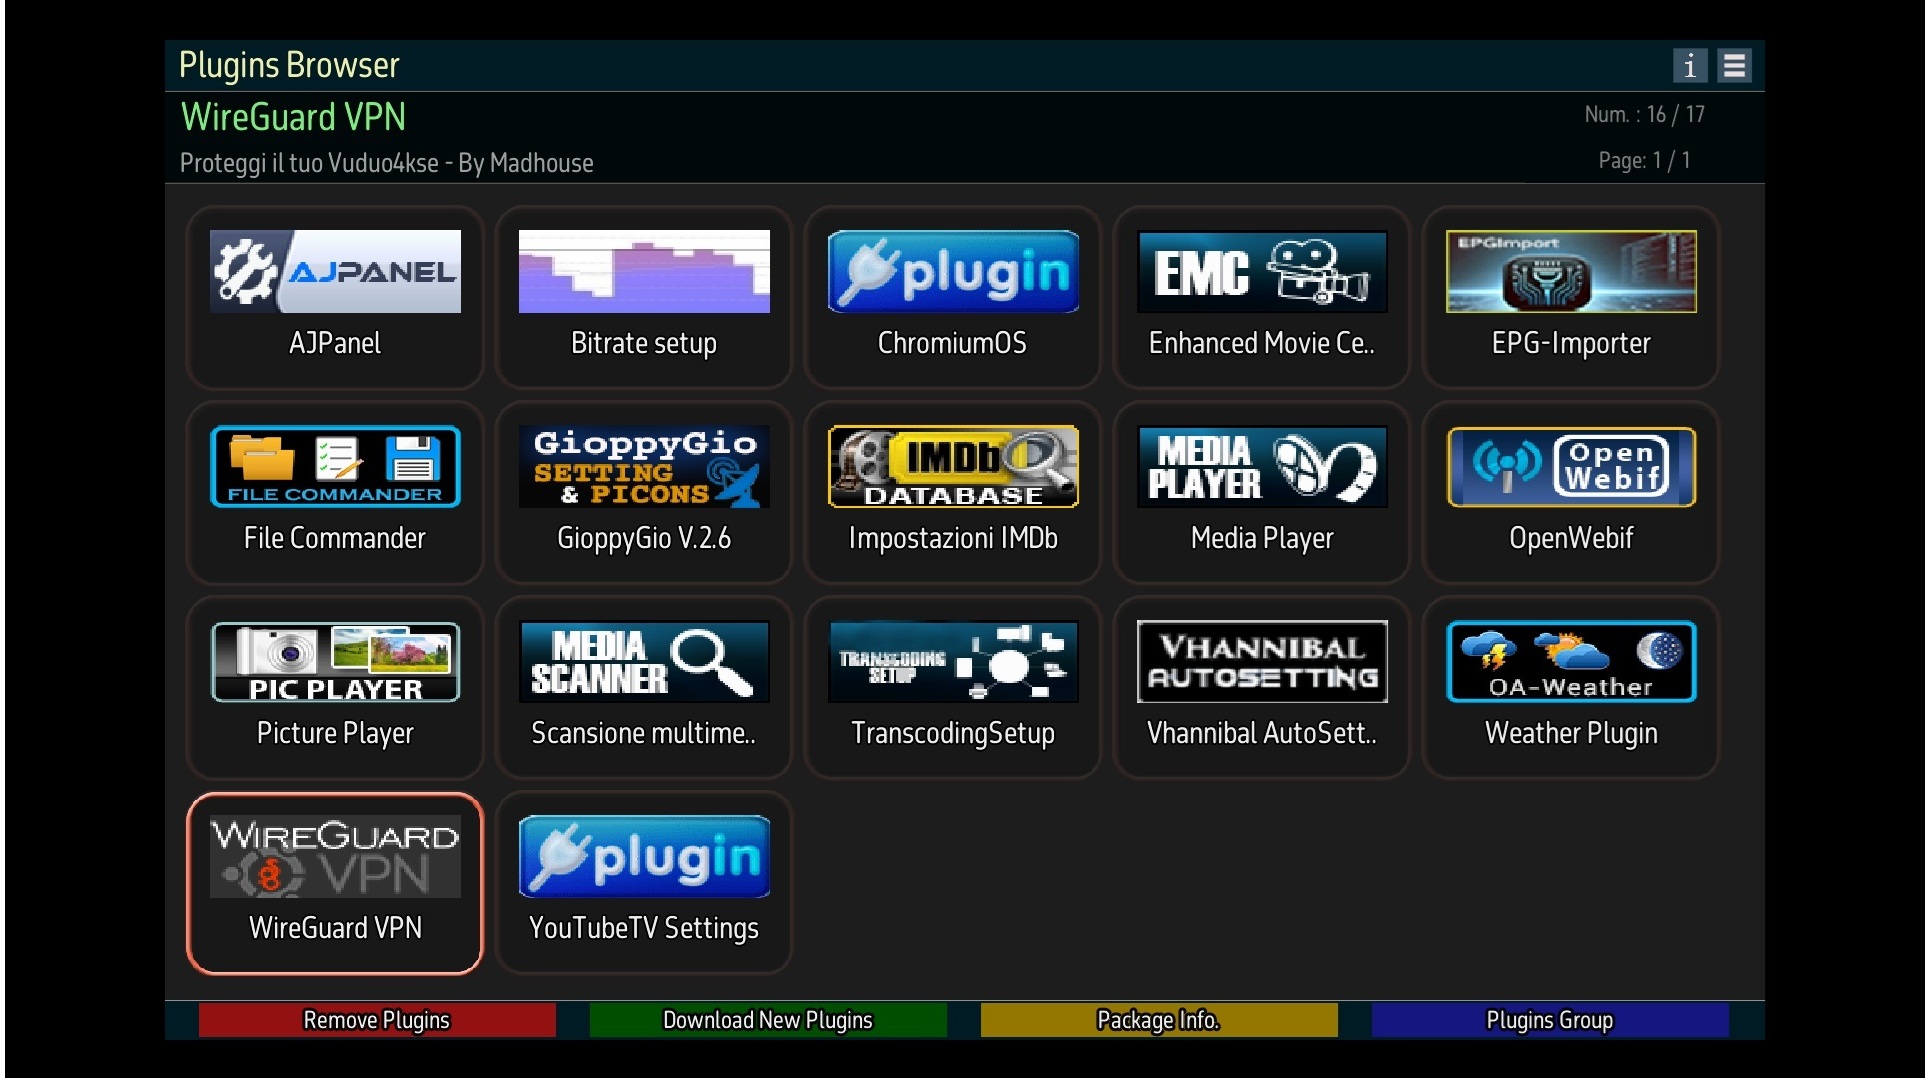Select the Transcoding Setup icon

coord(953,662)
